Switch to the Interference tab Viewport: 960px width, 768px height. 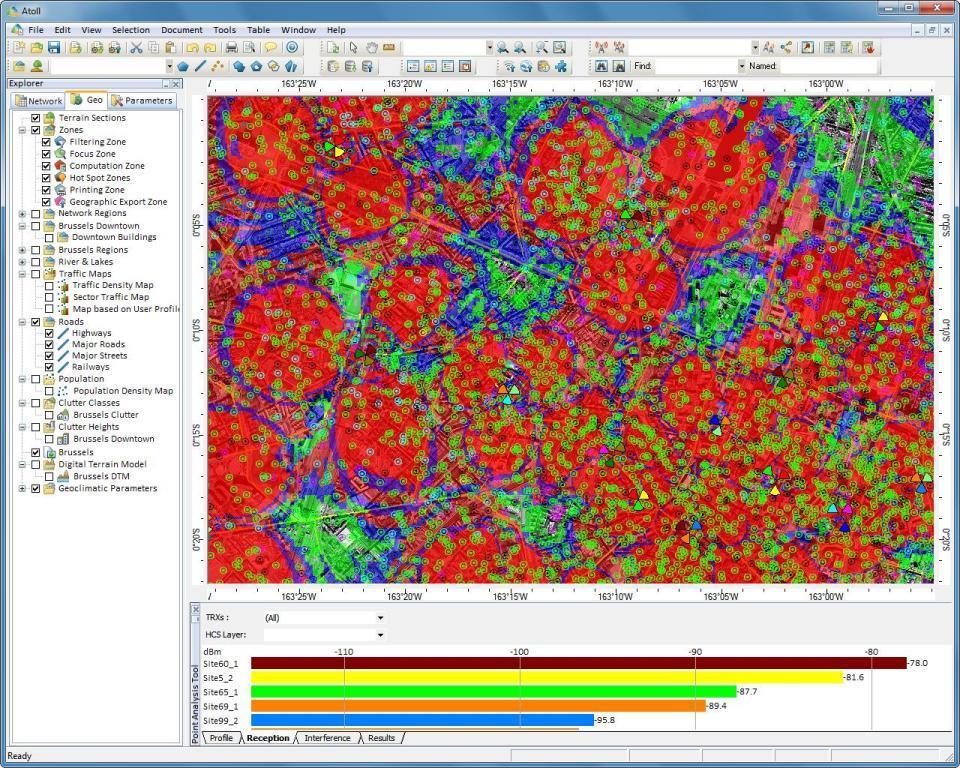pos(327,738)
